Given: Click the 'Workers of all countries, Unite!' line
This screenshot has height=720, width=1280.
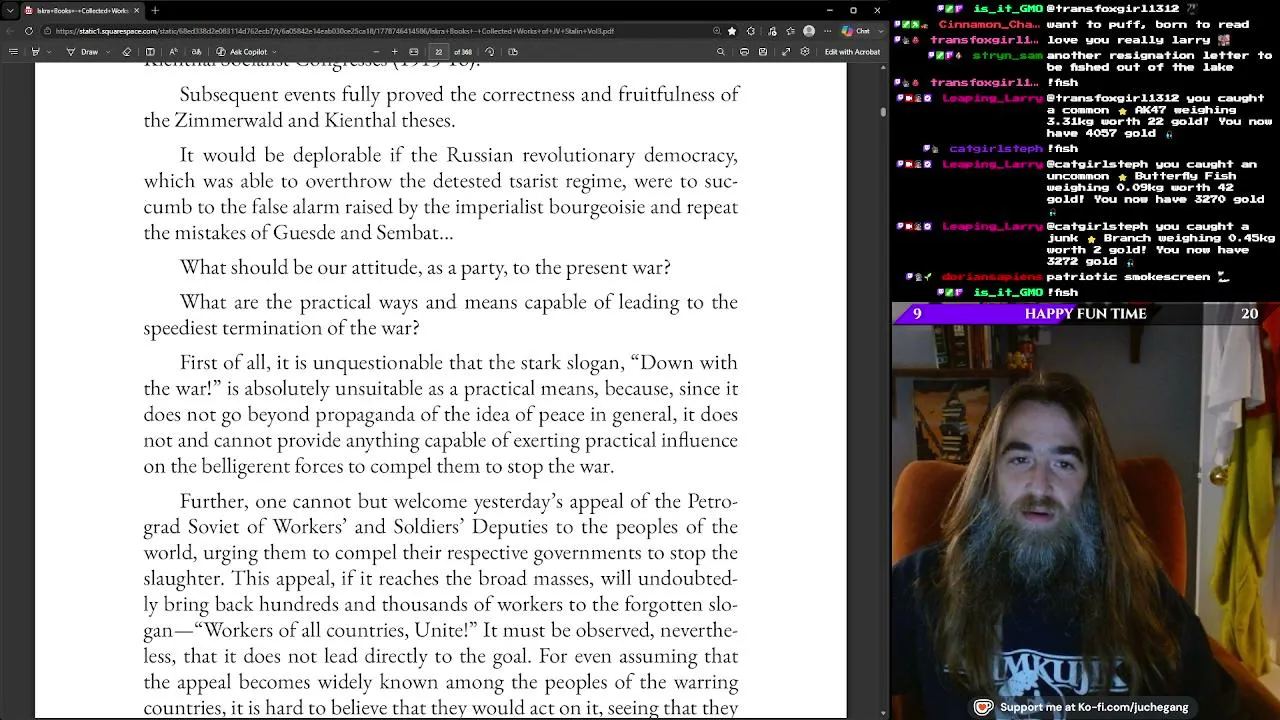Looking at the screenshot, I should (336, 629).
